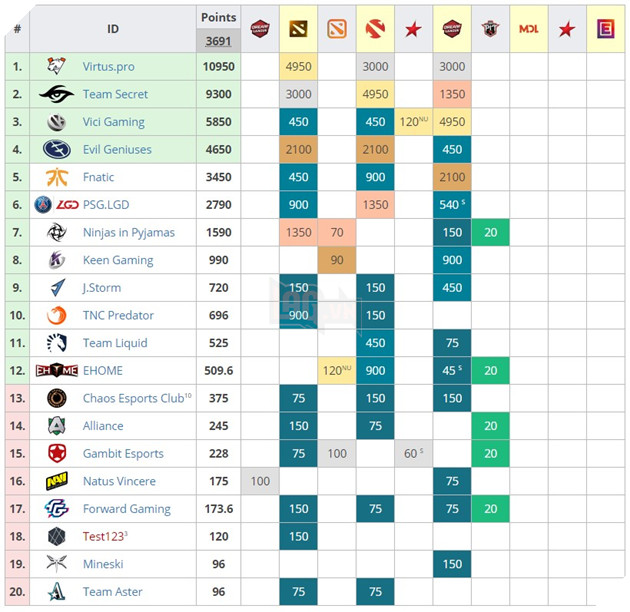
Task: Open the Ninjas in Pyjamas link
Action: [x=128, y=232]
